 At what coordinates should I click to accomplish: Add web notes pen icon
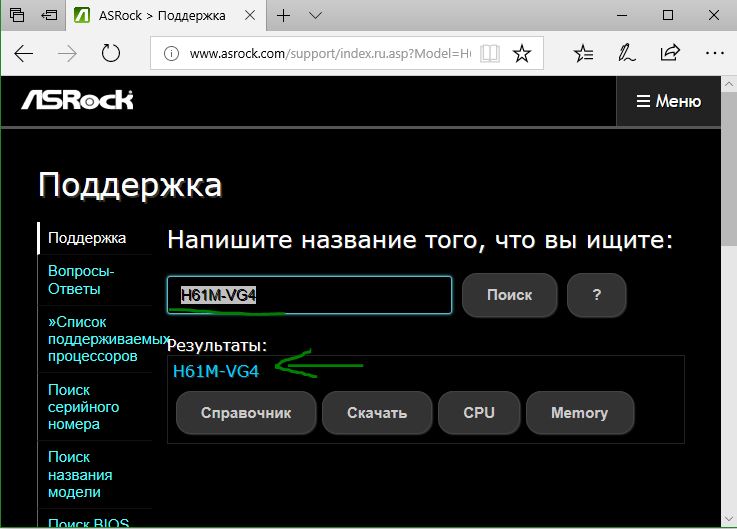[x=627, y=53]
